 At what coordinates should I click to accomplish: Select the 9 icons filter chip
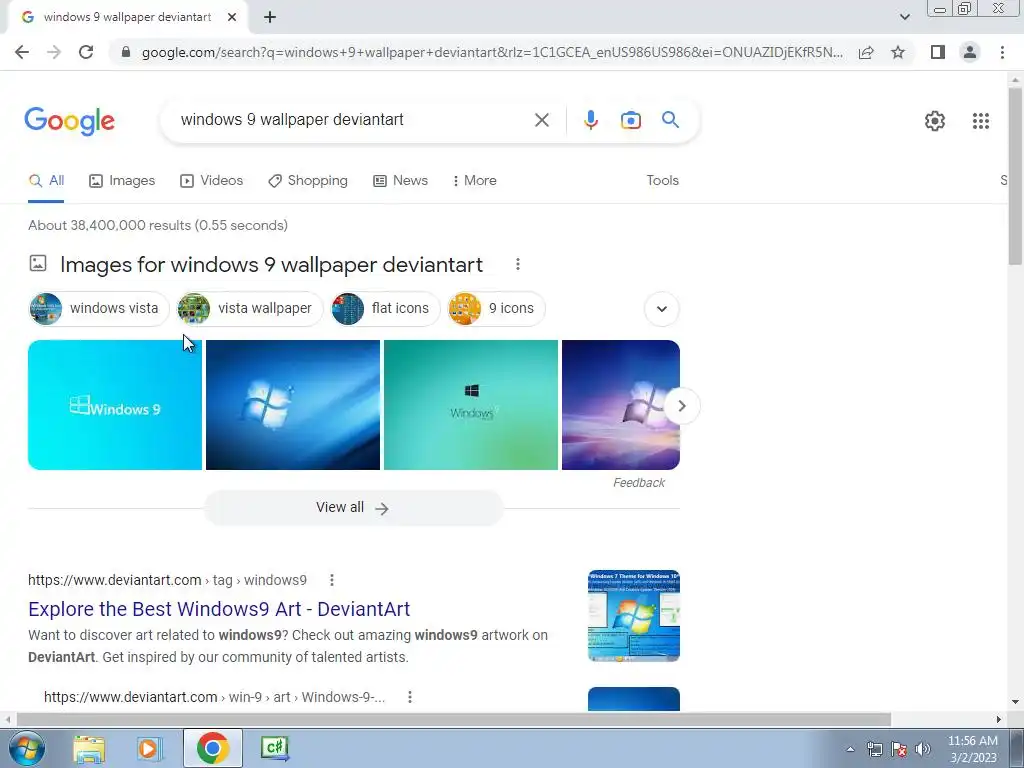[496, 308]
